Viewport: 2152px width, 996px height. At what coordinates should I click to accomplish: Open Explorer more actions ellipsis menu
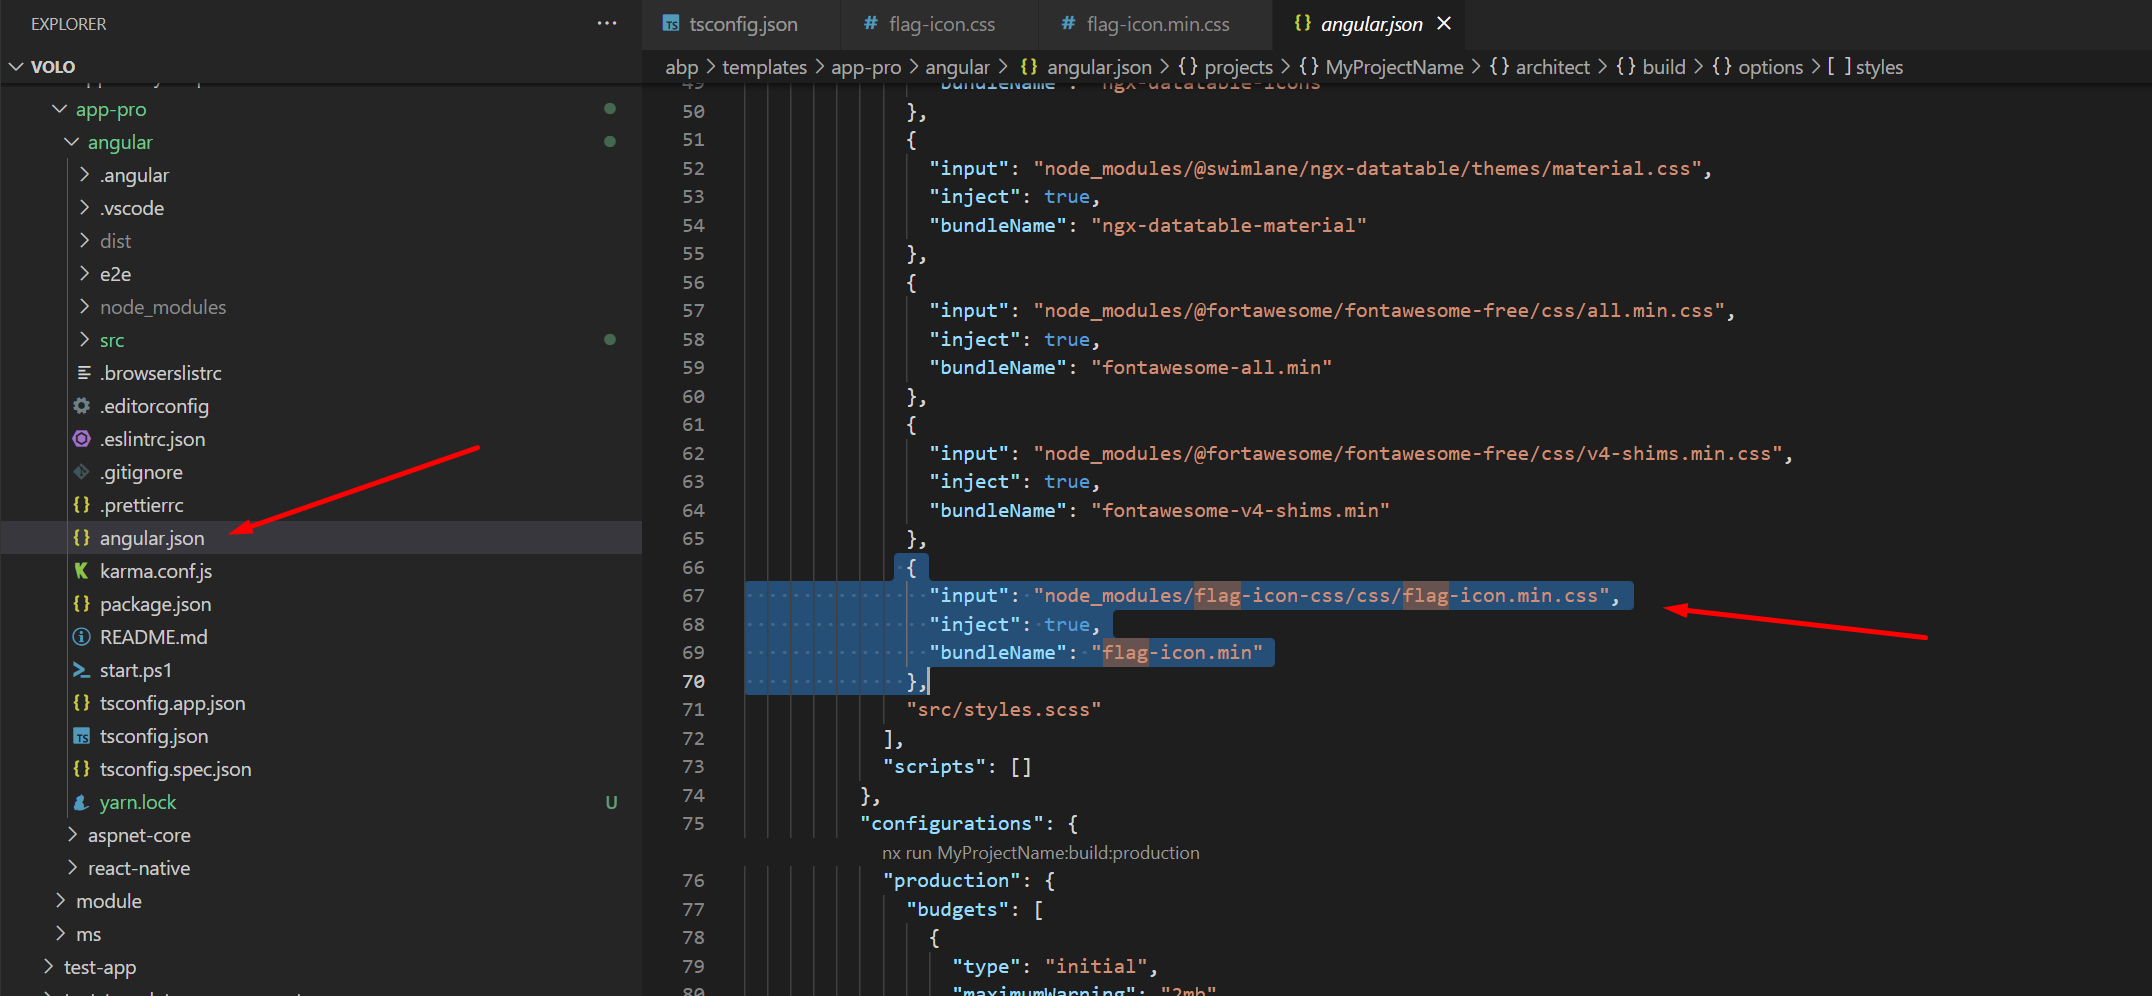click(606, 23)
